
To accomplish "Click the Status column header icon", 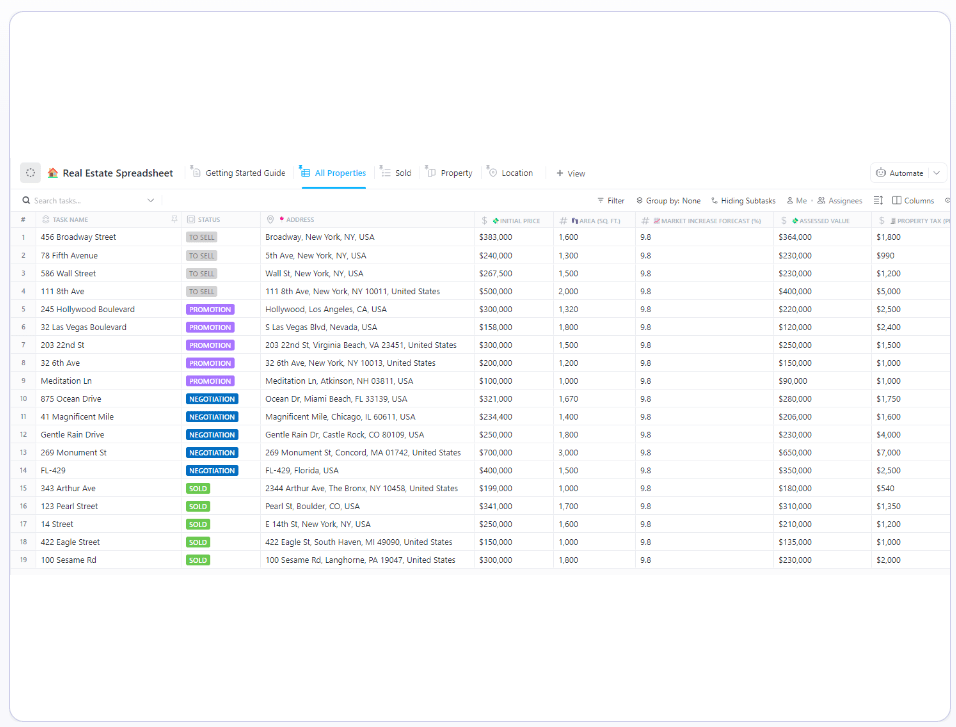I will 191,219.
